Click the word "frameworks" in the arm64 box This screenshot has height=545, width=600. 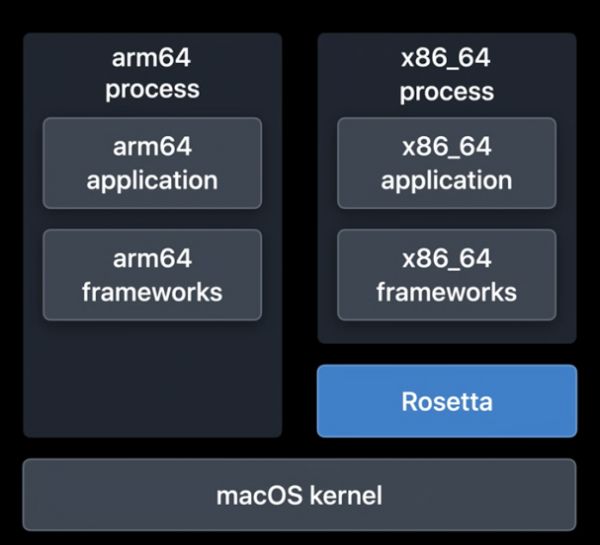tap(152, 293)
